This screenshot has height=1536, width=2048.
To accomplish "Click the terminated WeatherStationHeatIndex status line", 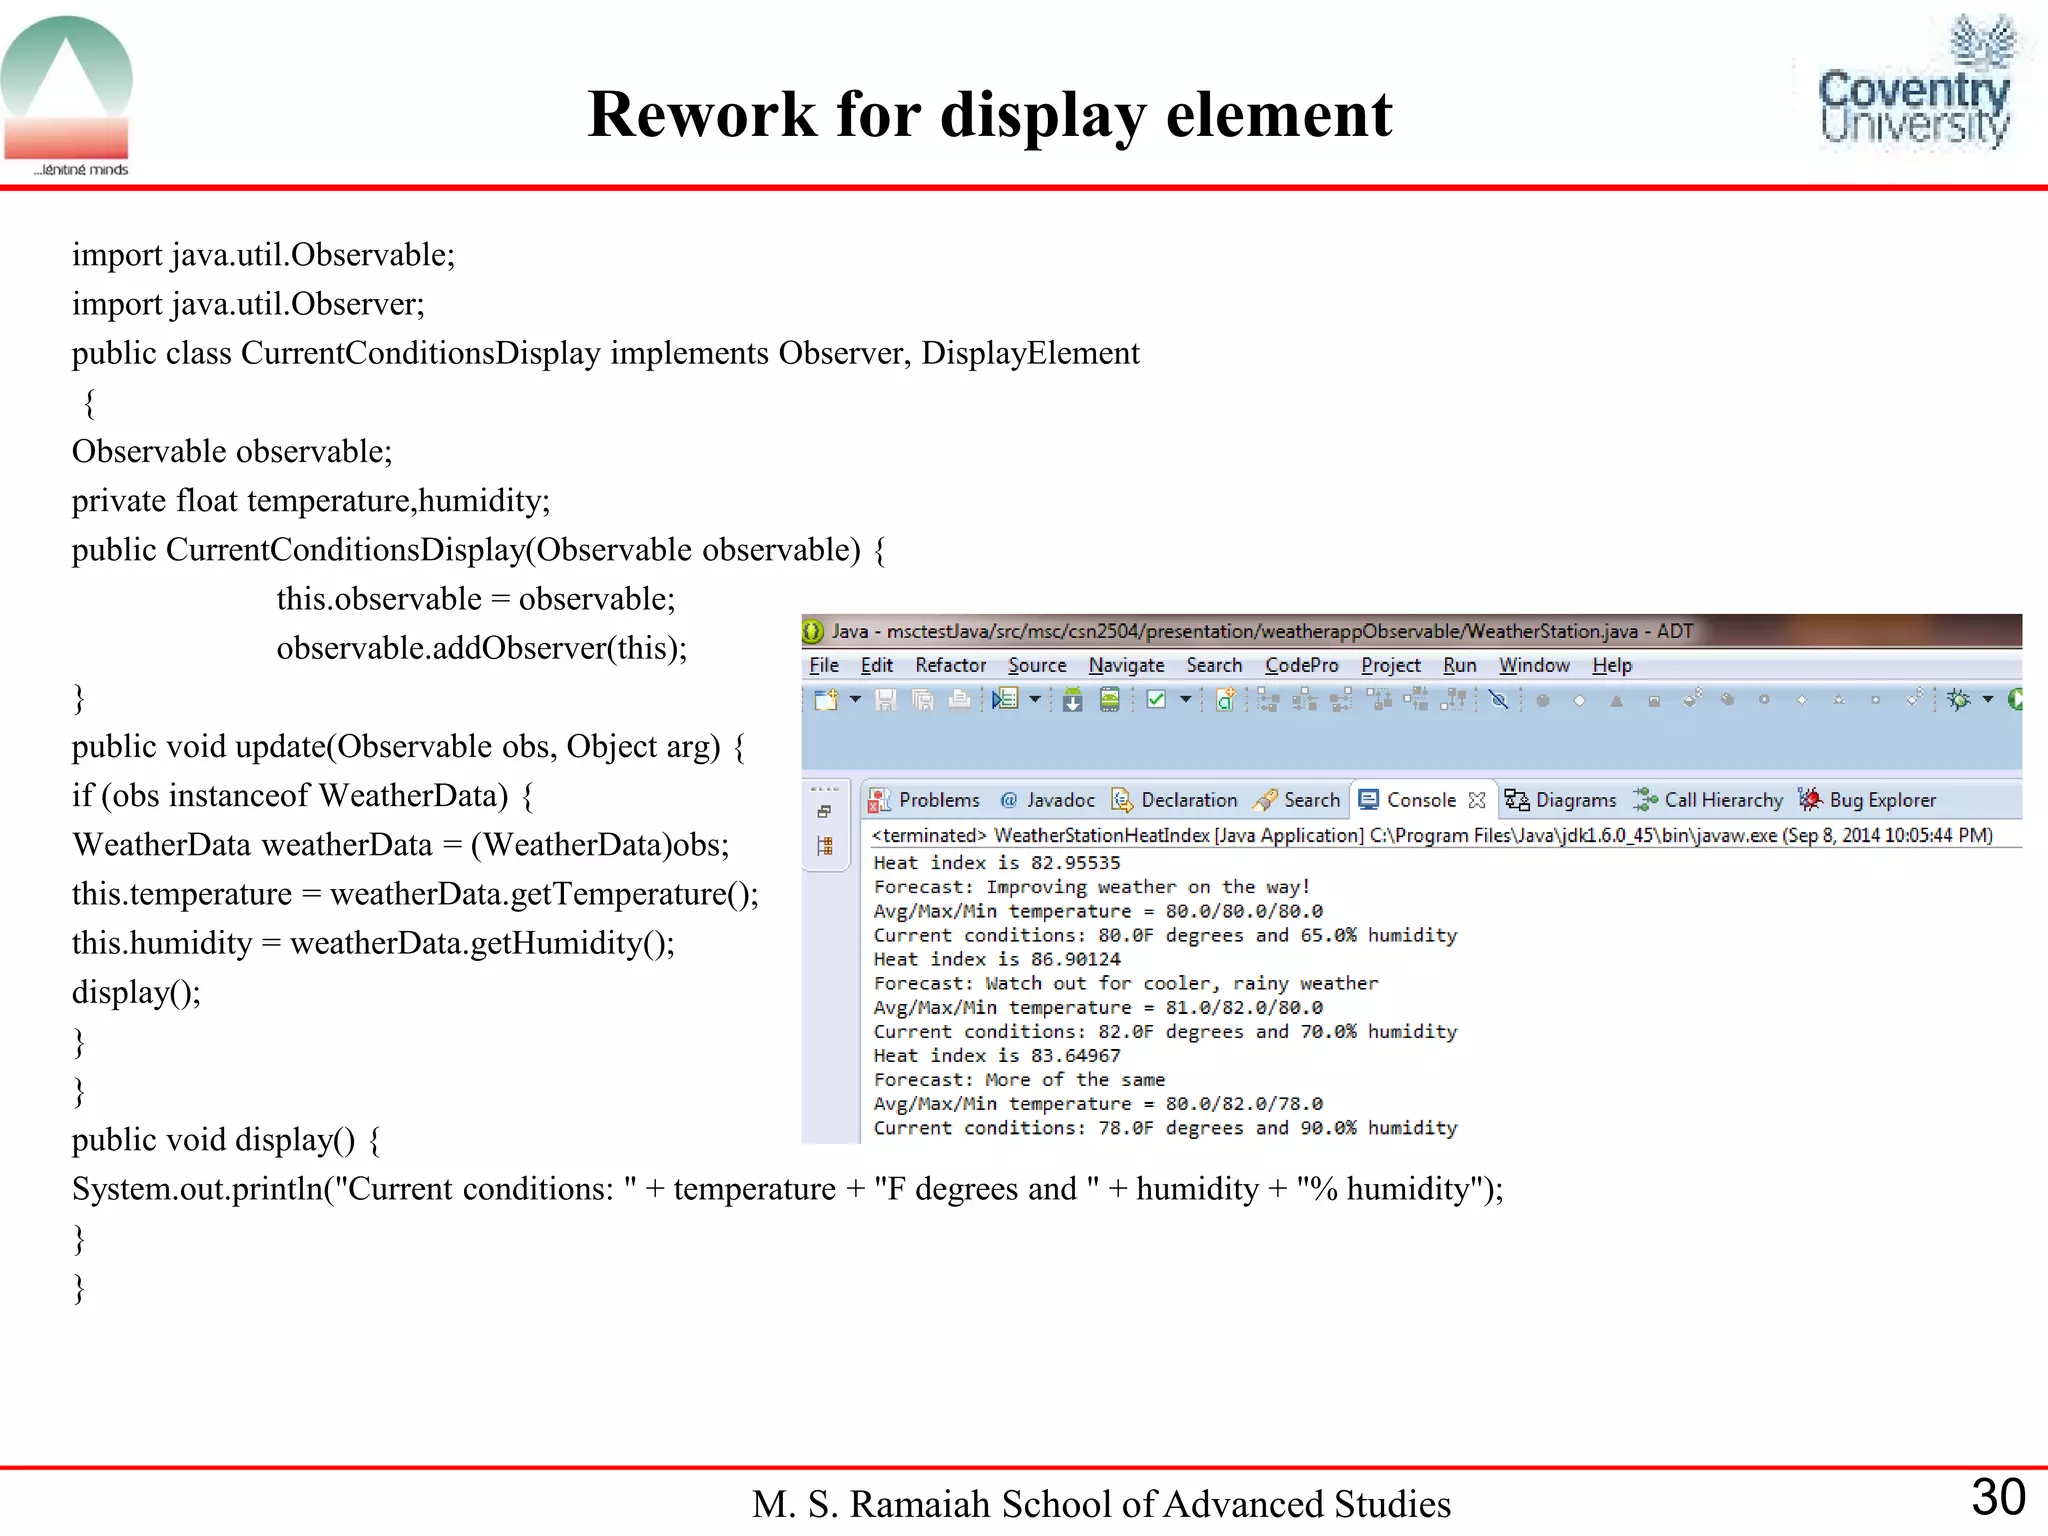I will point(1432,835).
